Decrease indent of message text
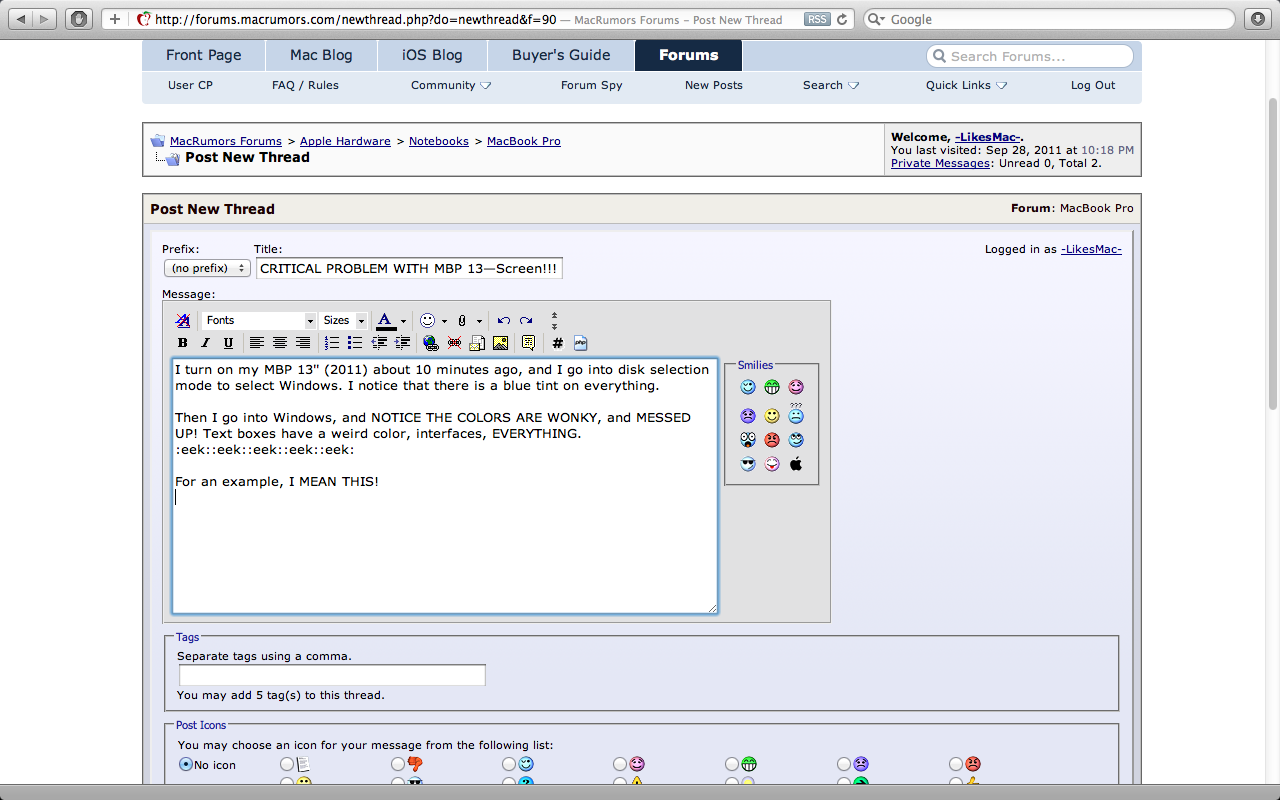Viewport: 1280px width, 800px height. (379, 343)
